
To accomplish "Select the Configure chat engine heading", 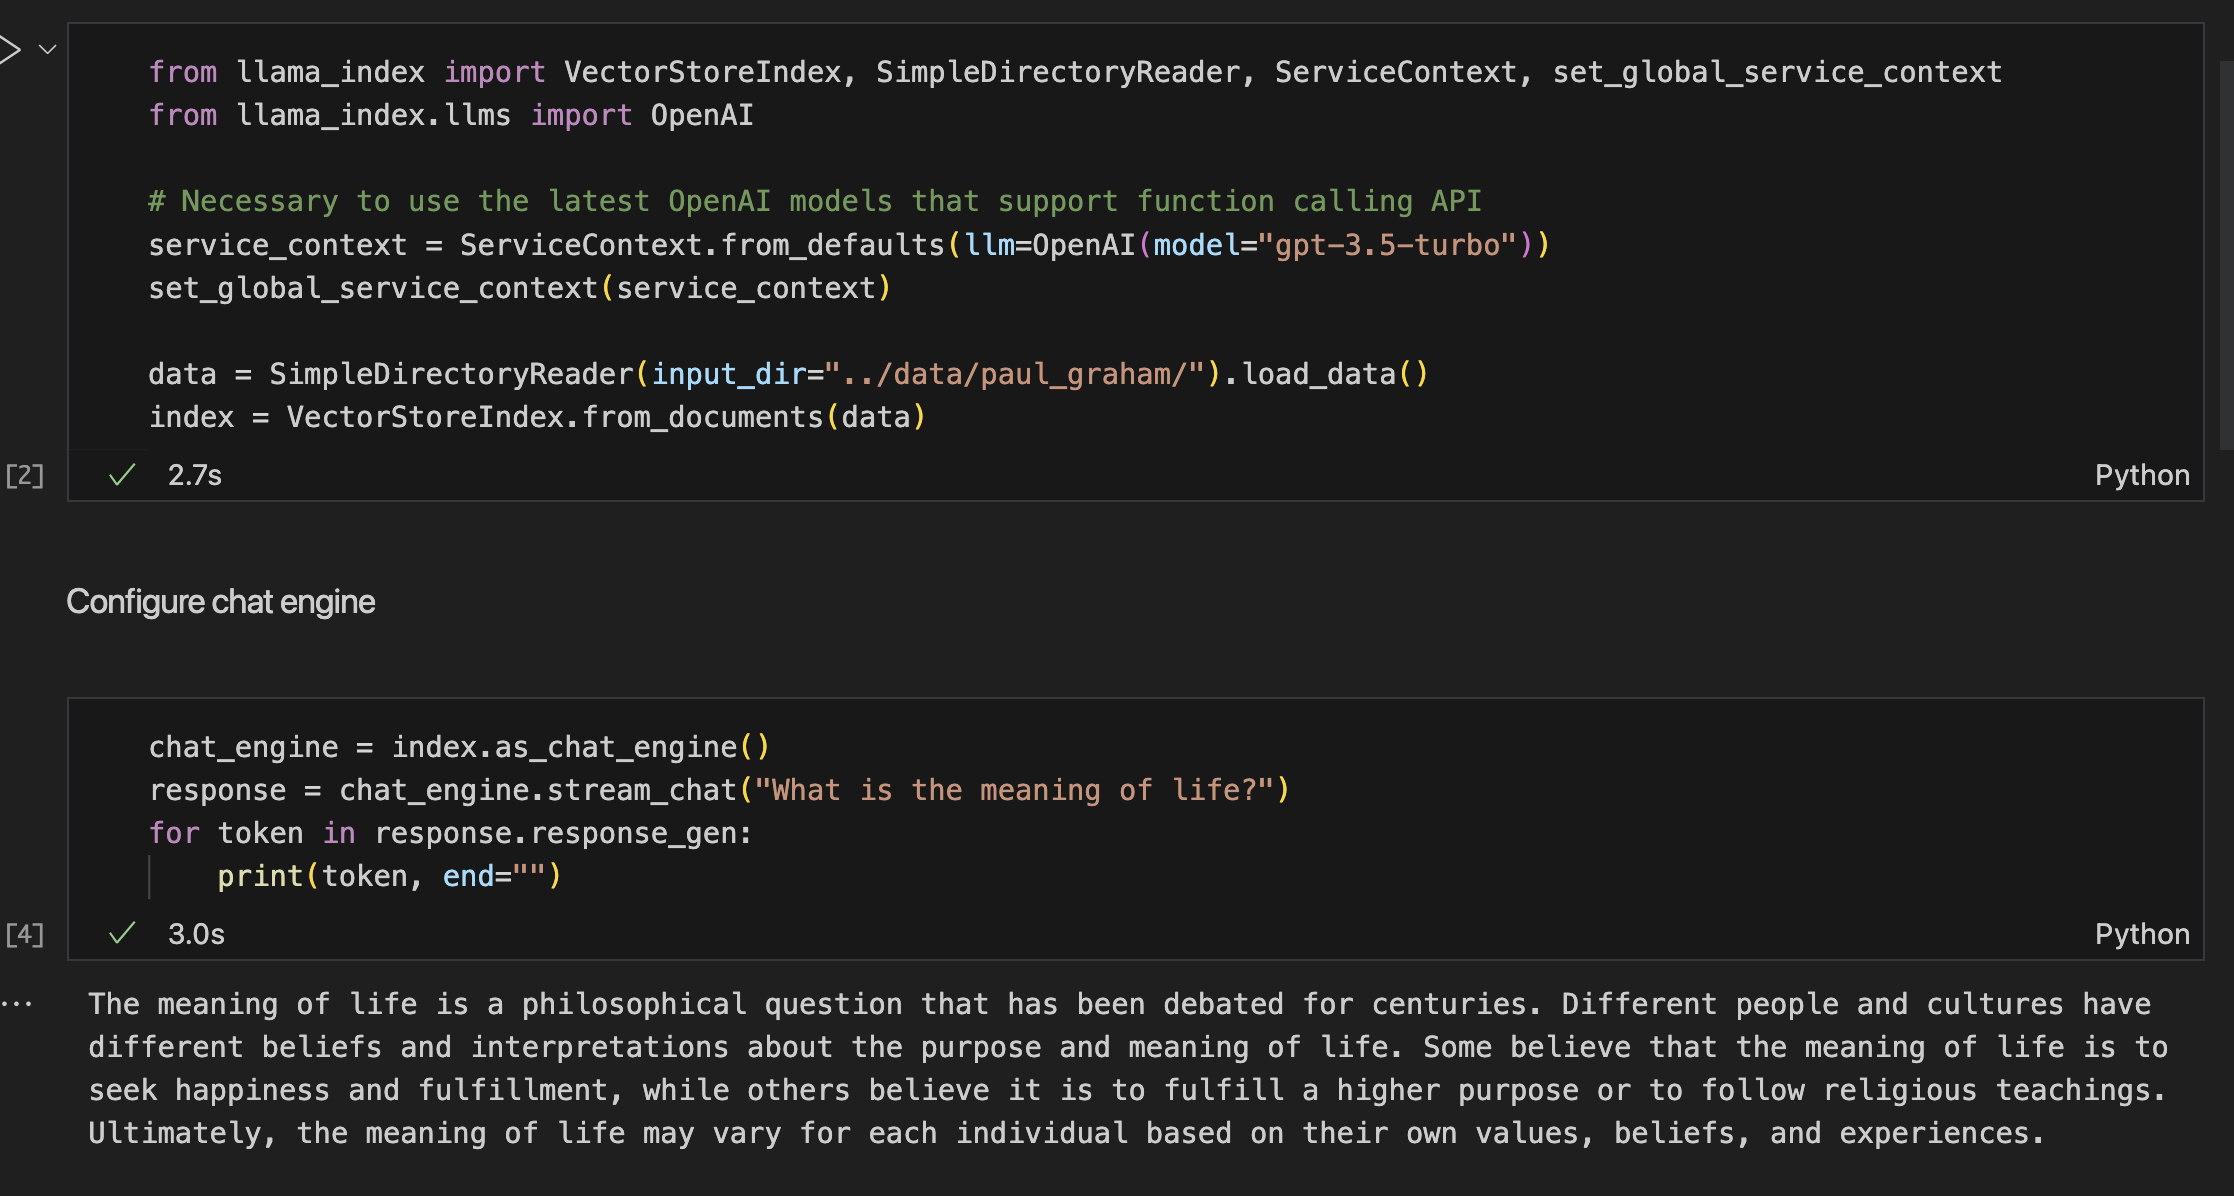I will point(220,601).
